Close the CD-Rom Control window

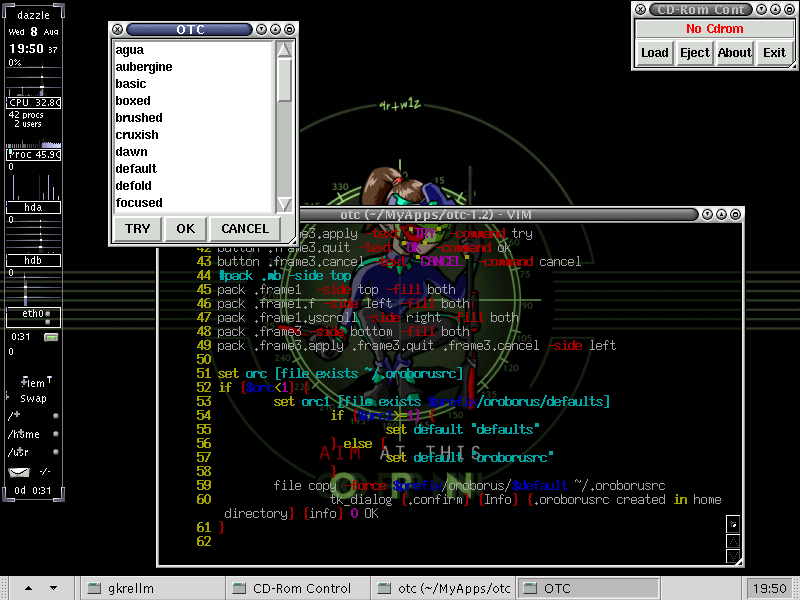point(640,10)
